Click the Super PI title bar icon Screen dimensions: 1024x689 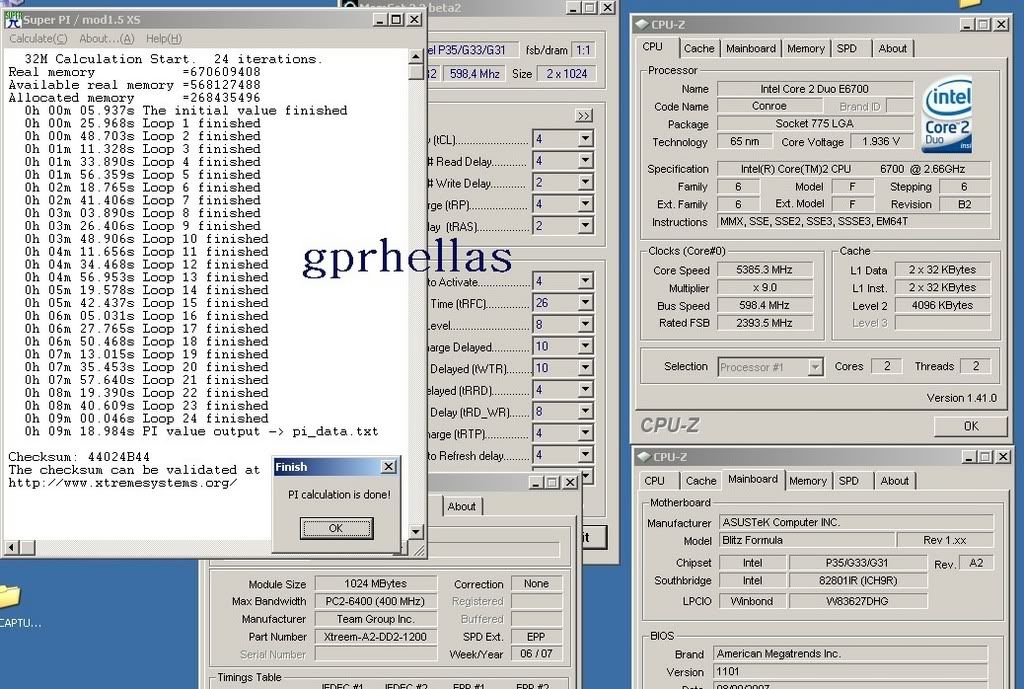tap(12, 20)
